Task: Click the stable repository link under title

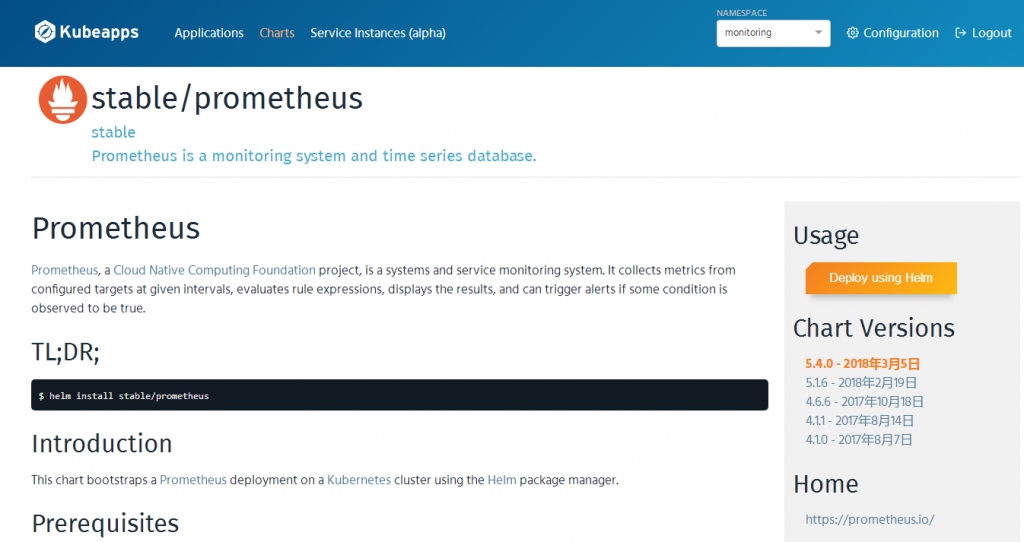Action: (x=114, y=133)
